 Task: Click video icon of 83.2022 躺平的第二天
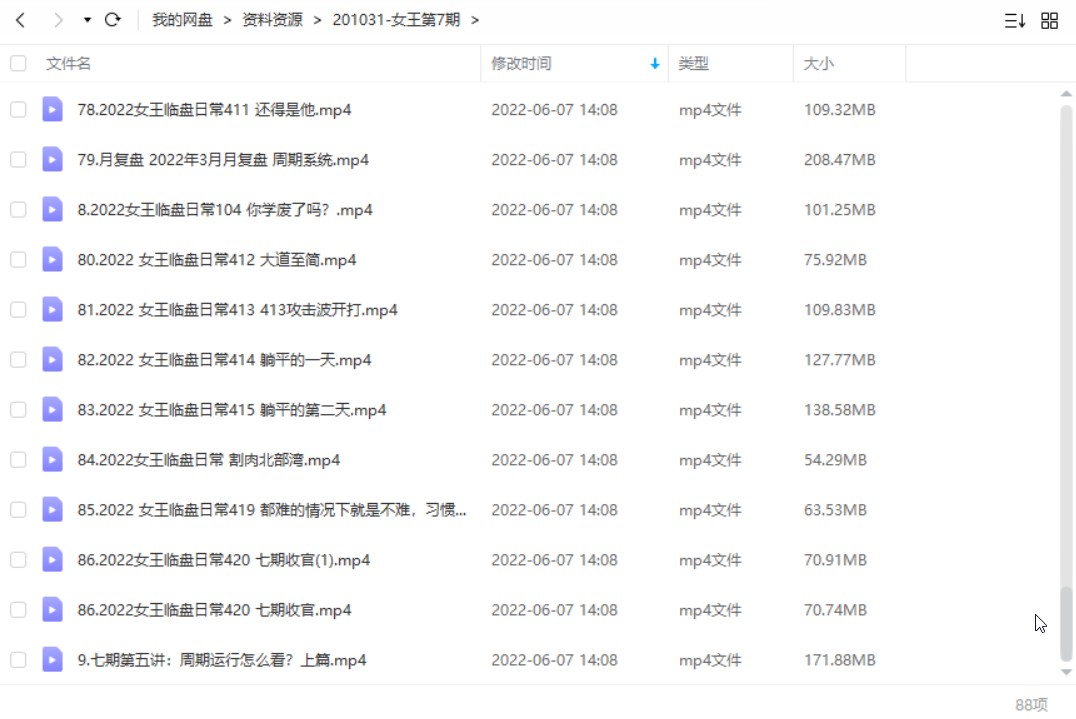click(x=52, y=410)
